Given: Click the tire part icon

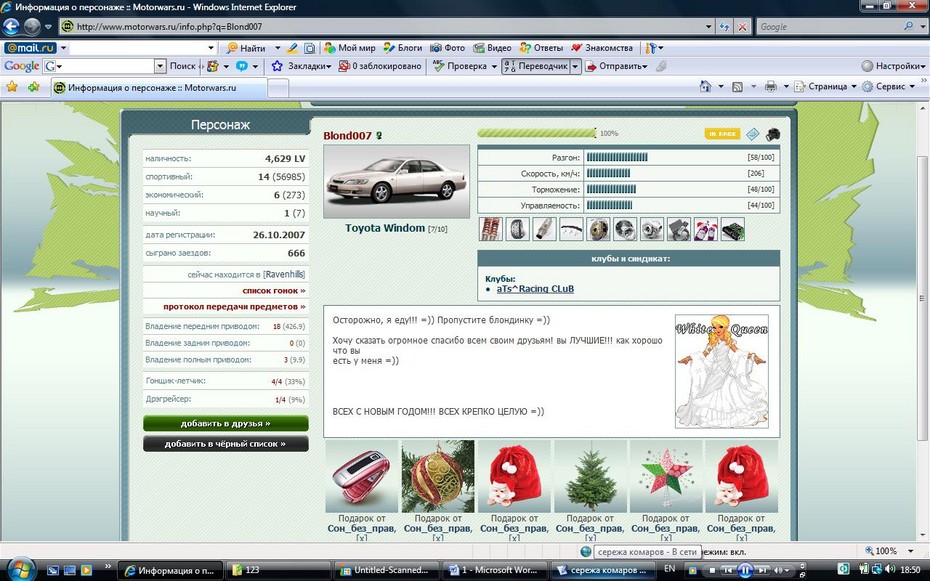Looking at the screenshot, I should (517, 229).
